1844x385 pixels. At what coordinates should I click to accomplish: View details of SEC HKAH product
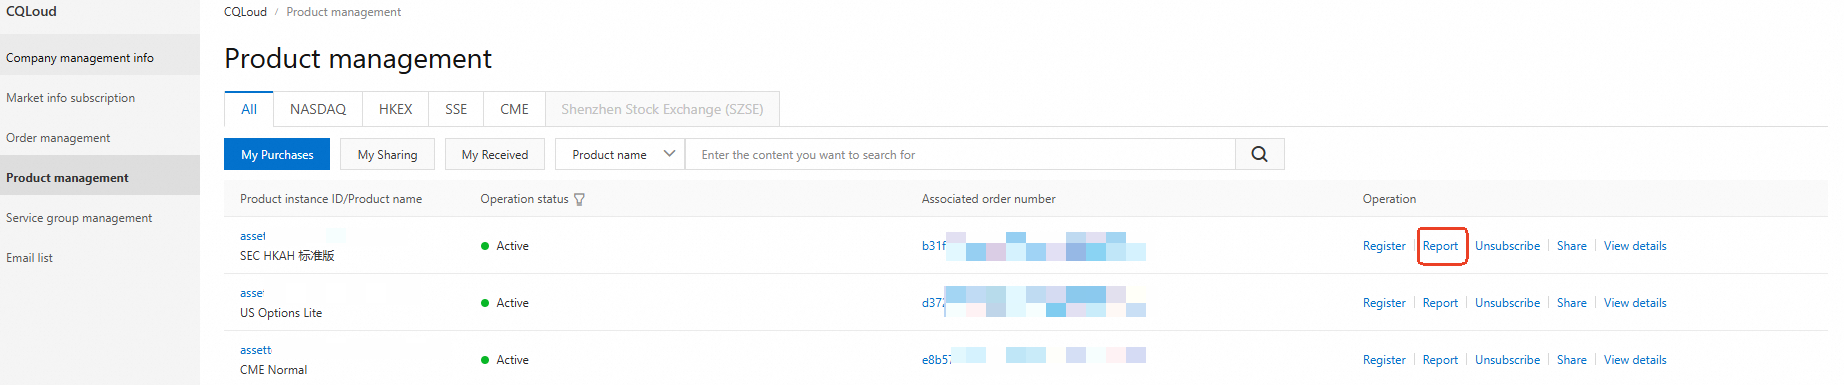pos(1635,246)
